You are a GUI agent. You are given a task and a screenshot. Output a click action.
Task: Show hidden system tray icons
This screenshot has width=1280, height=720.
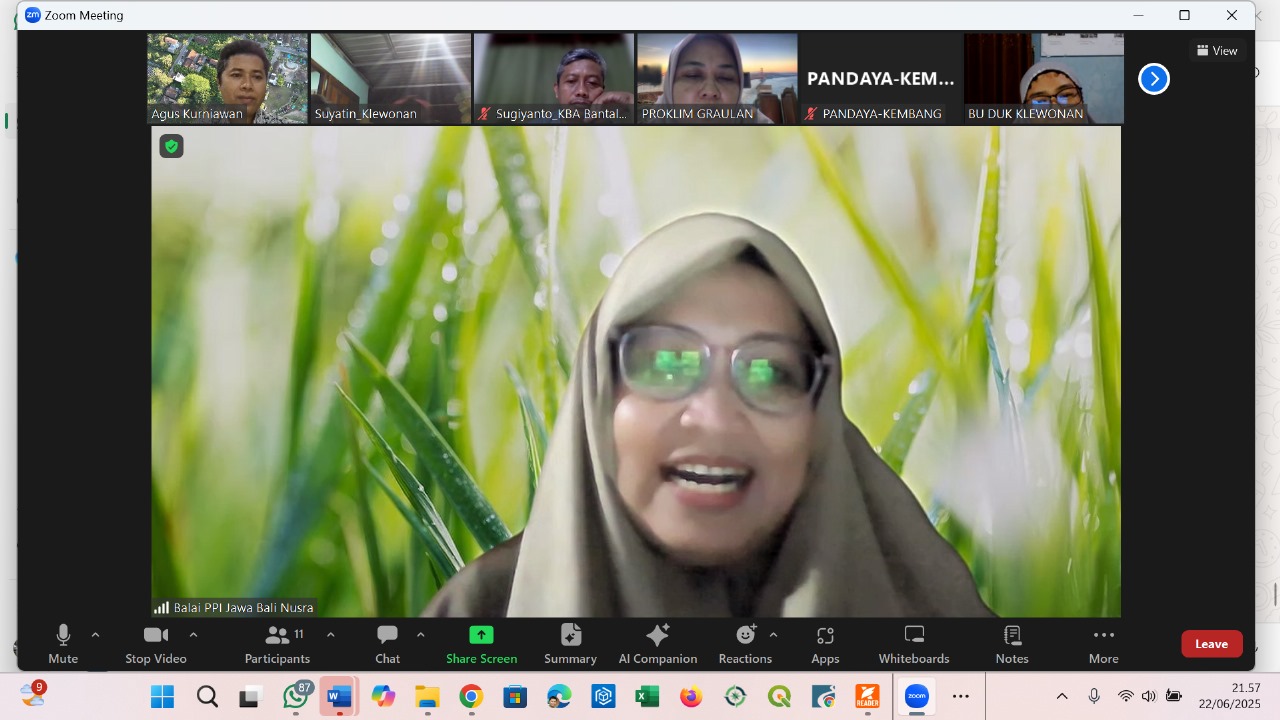[1062, 696]
